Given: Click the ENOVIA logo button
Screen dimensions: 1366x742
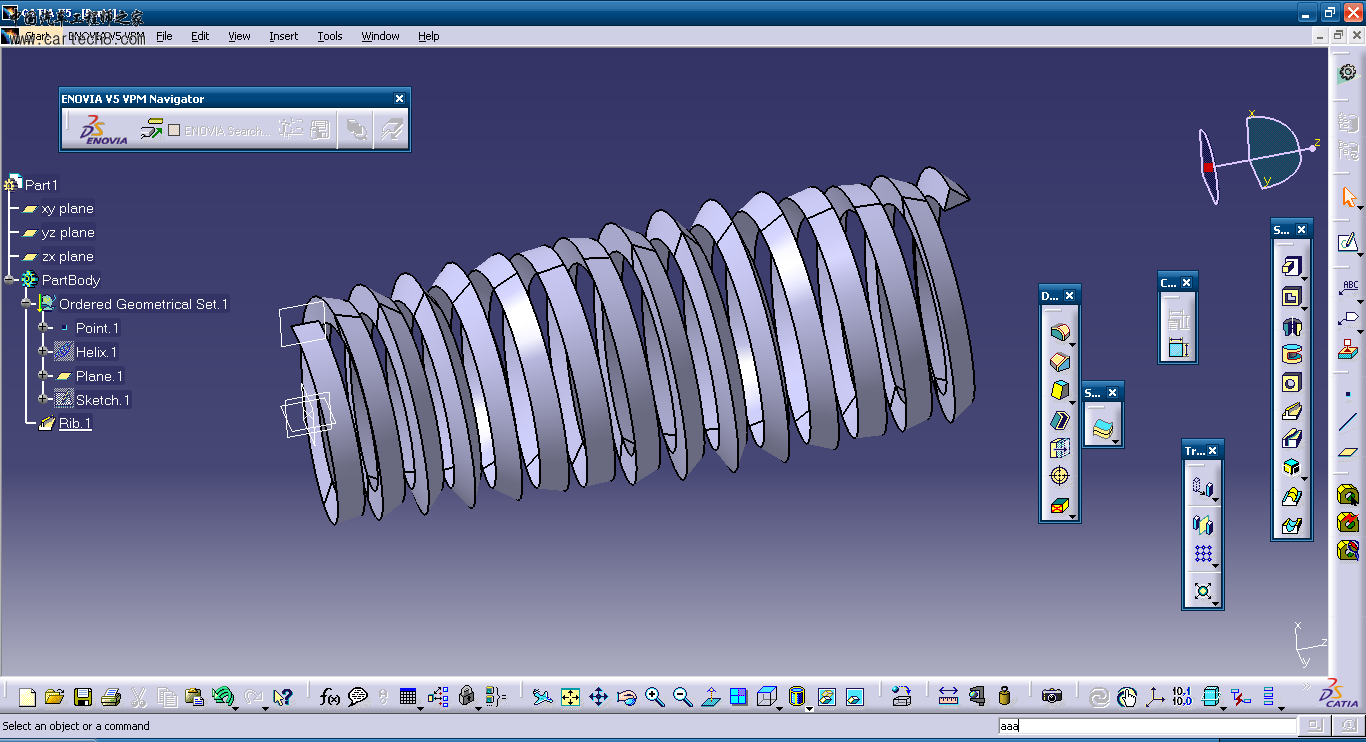Looking at the screenshot, I should tap(104, 130).
